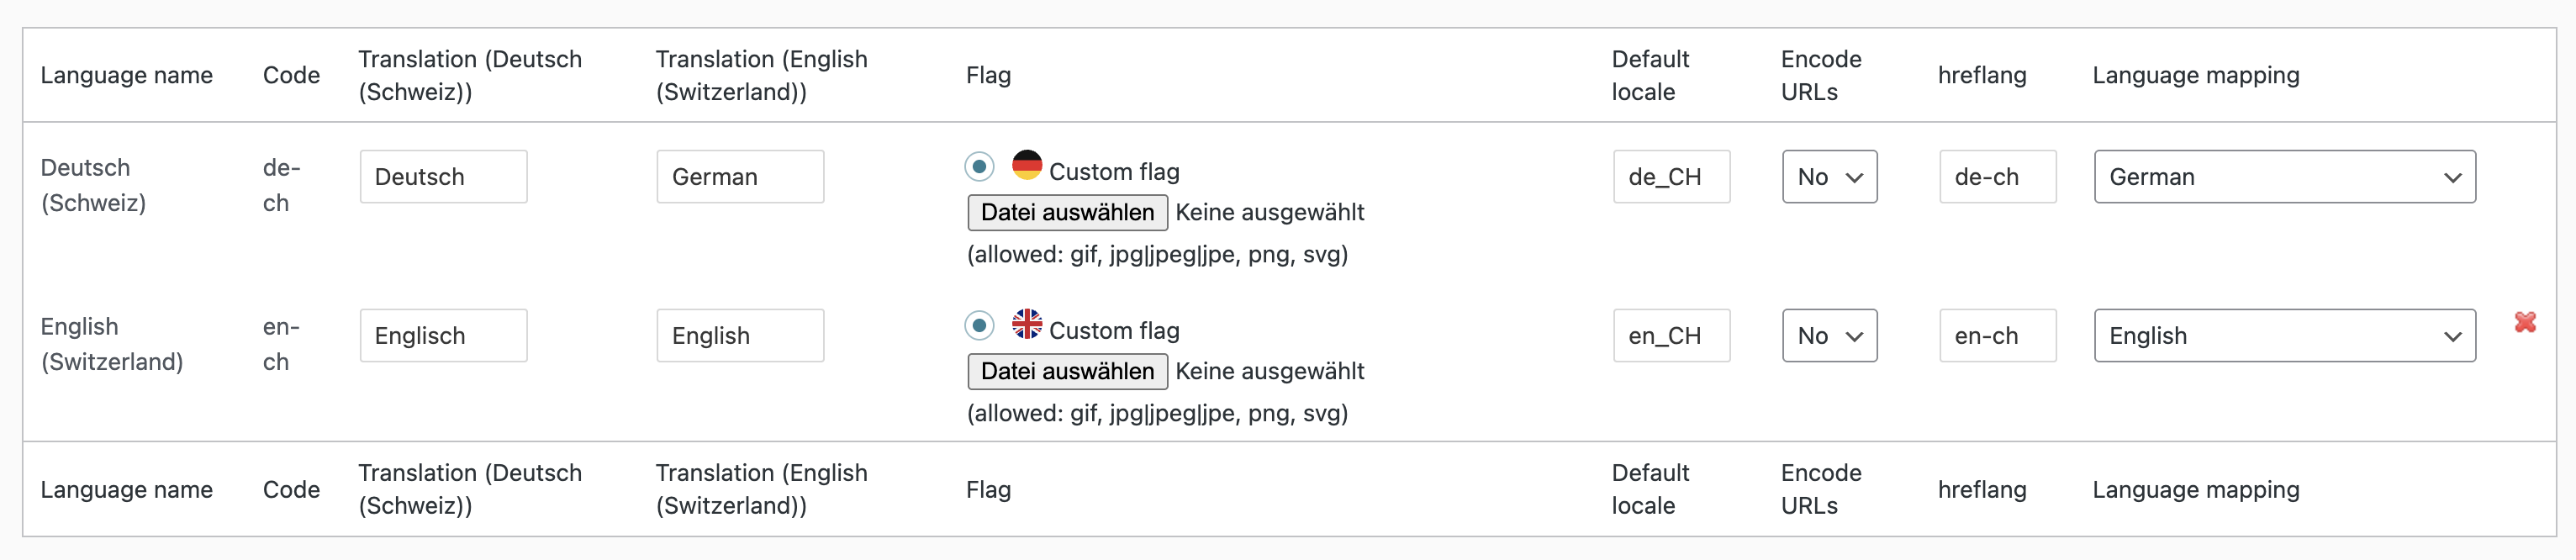Click the German flag icon
The height and width of the screenshot is (560, 2576).
(1026, 165)
